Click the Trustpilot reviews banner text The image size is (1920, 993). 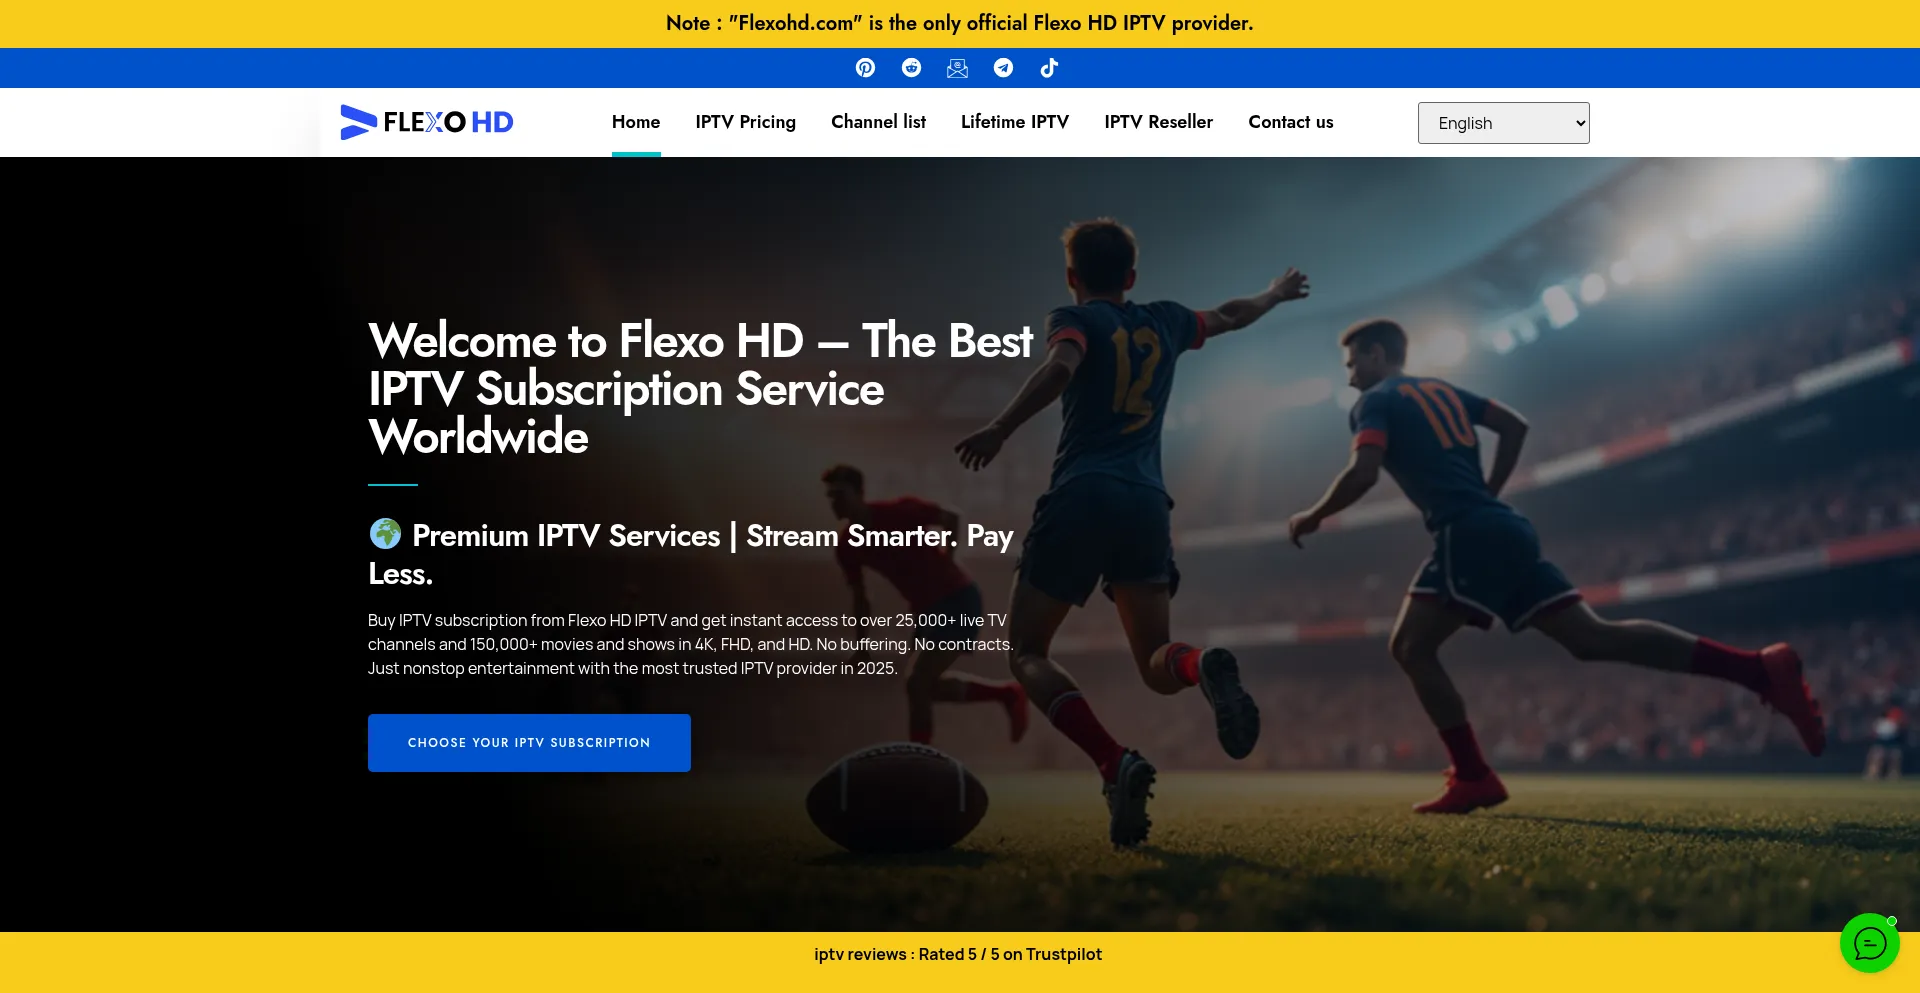tap(958, 954)
